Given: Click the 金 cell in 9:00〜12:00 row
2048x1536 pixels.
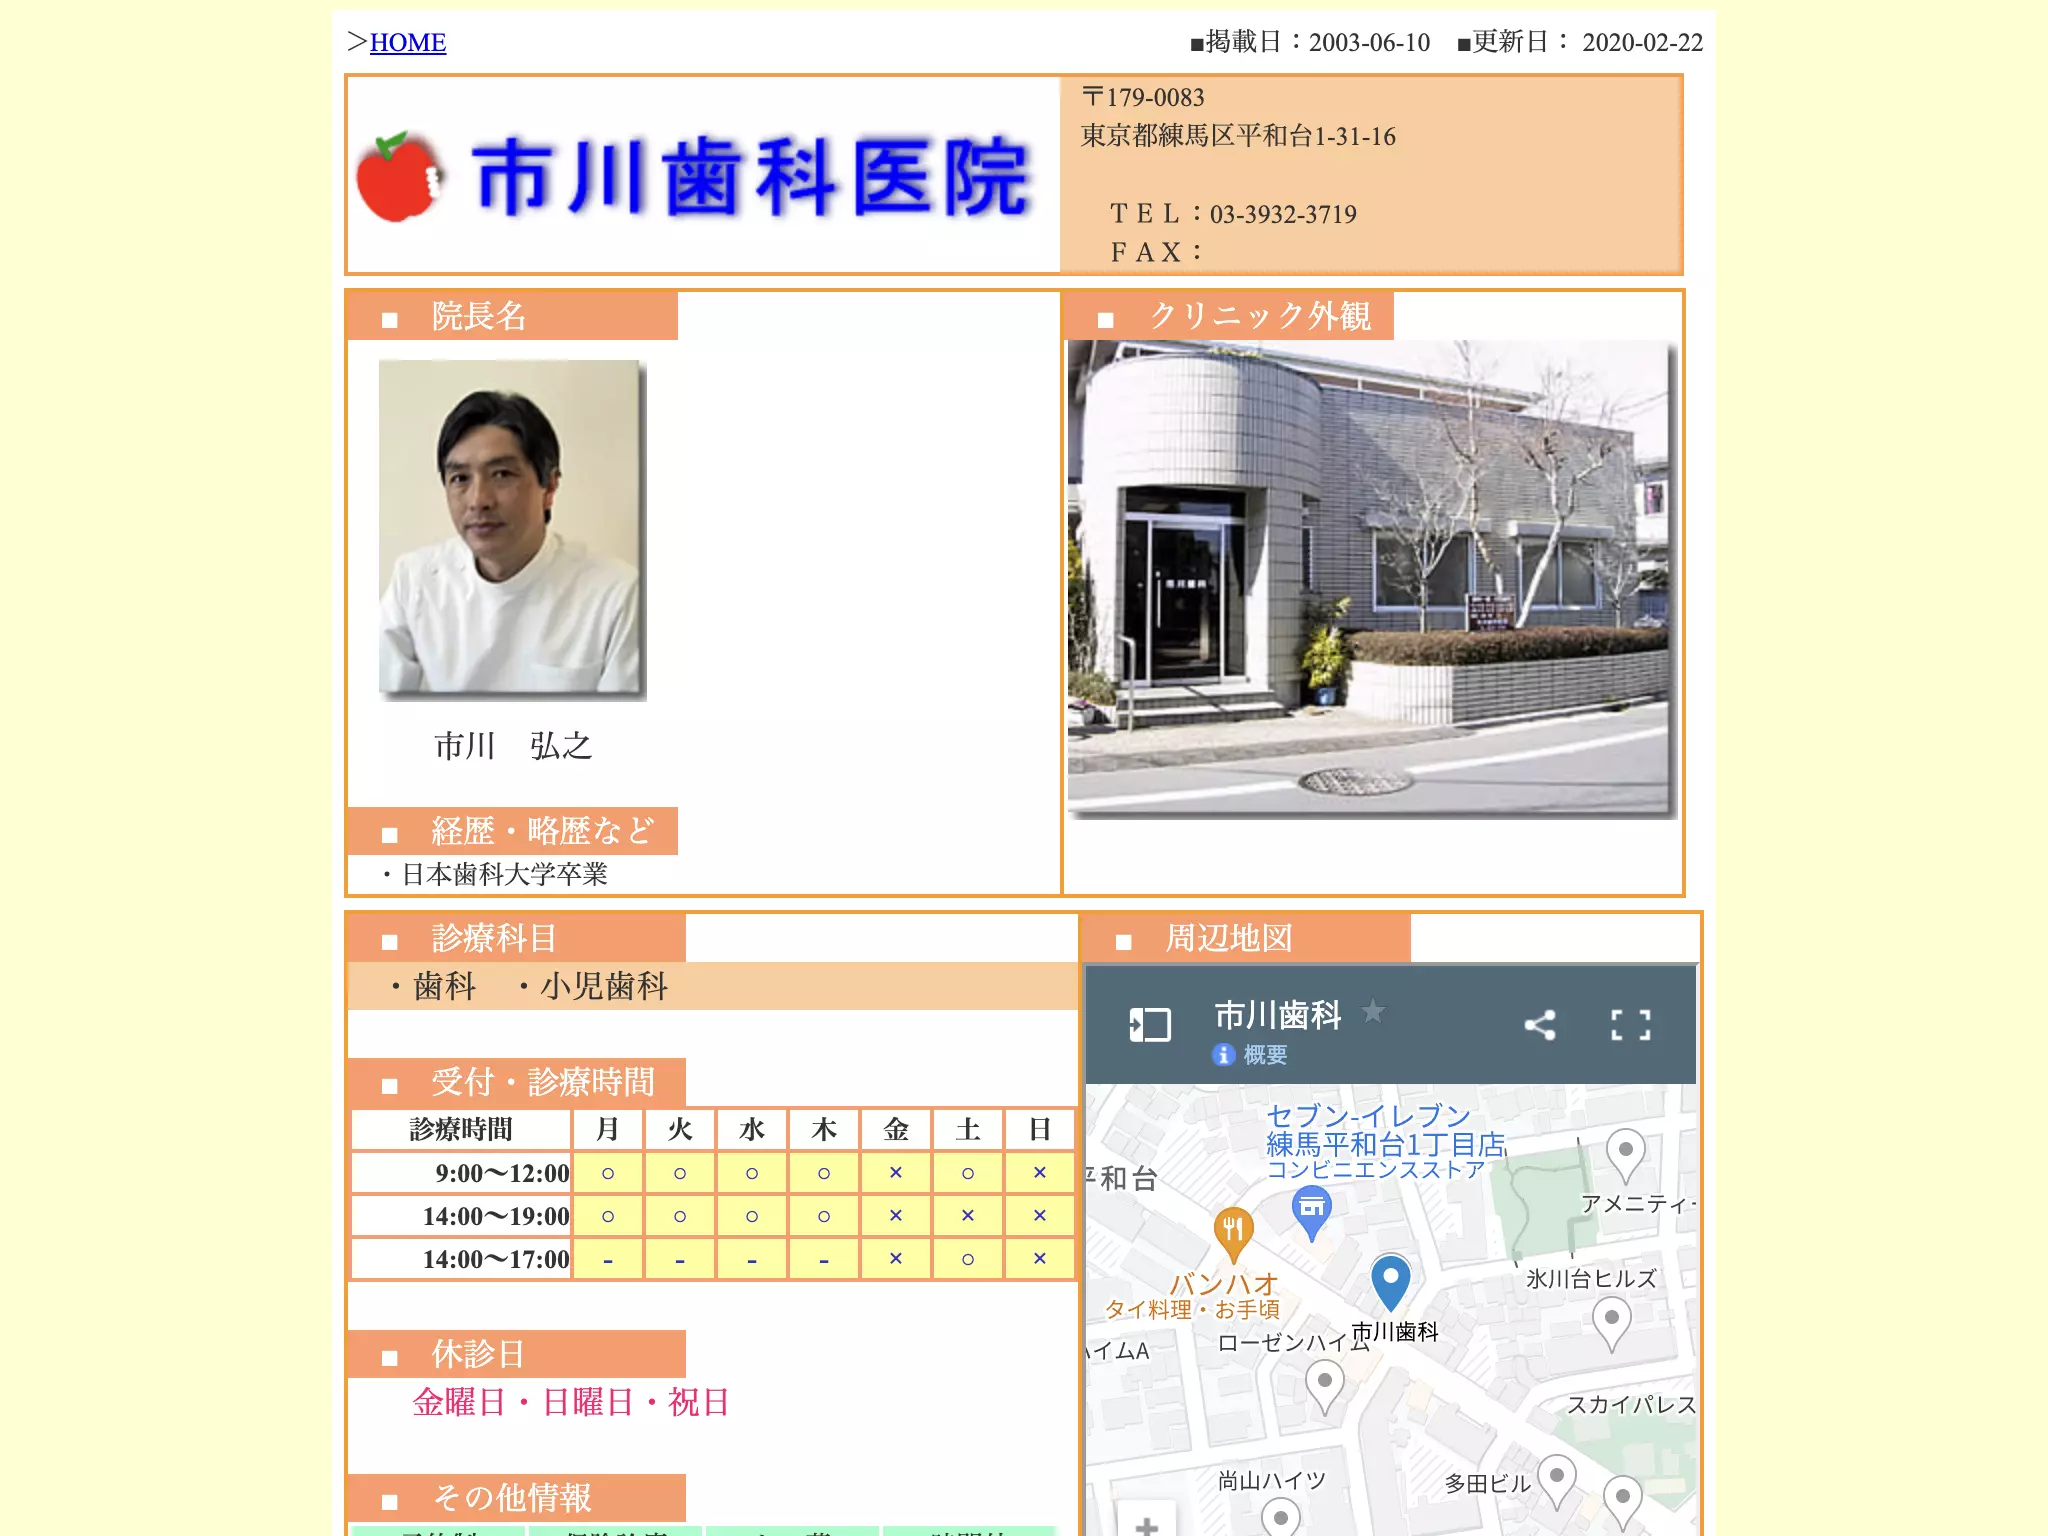Looking at the screenshot, I should (x=896, y=1173).
